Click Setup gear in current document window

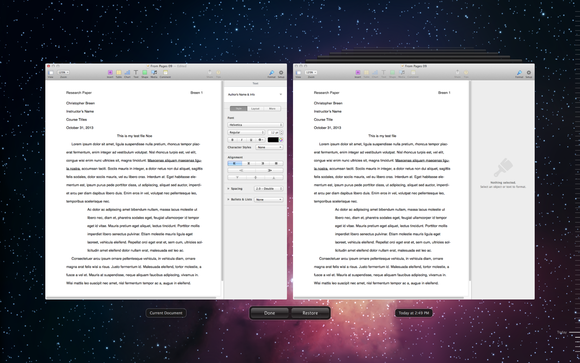[x=281, y=73]
